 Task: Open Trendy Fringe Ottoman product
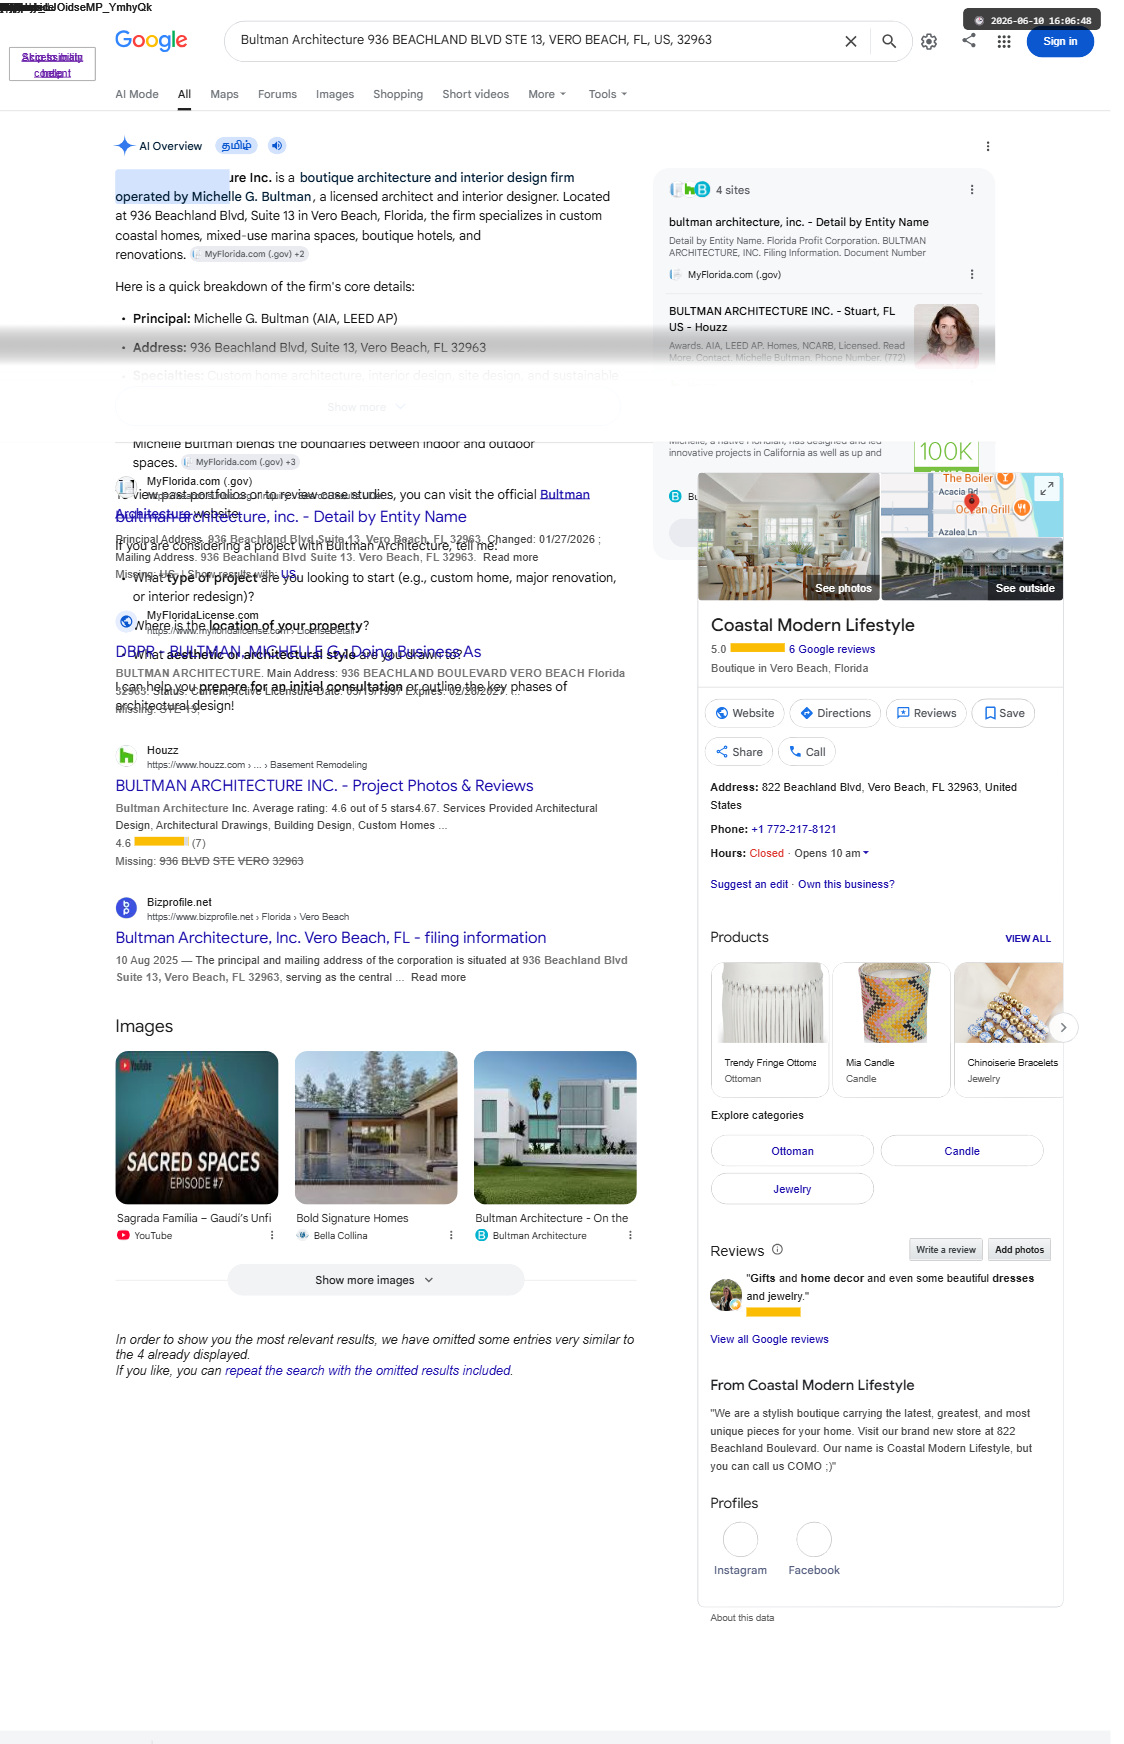tap(770, 1029)
